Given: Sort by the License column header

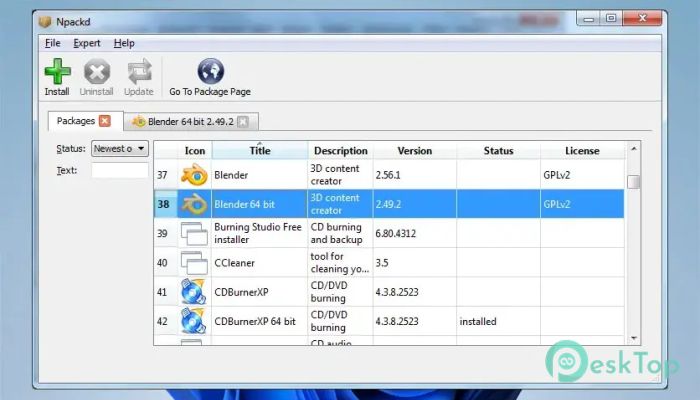Looking at the screenshot, I should [582, 150].
